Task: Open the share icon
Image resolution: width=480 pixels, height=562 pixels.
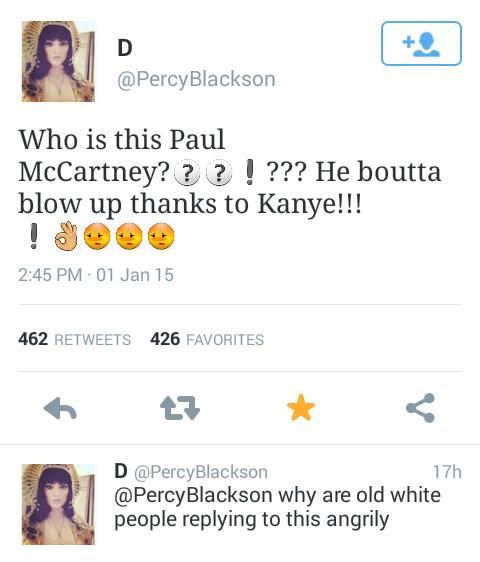Action: 420,408
